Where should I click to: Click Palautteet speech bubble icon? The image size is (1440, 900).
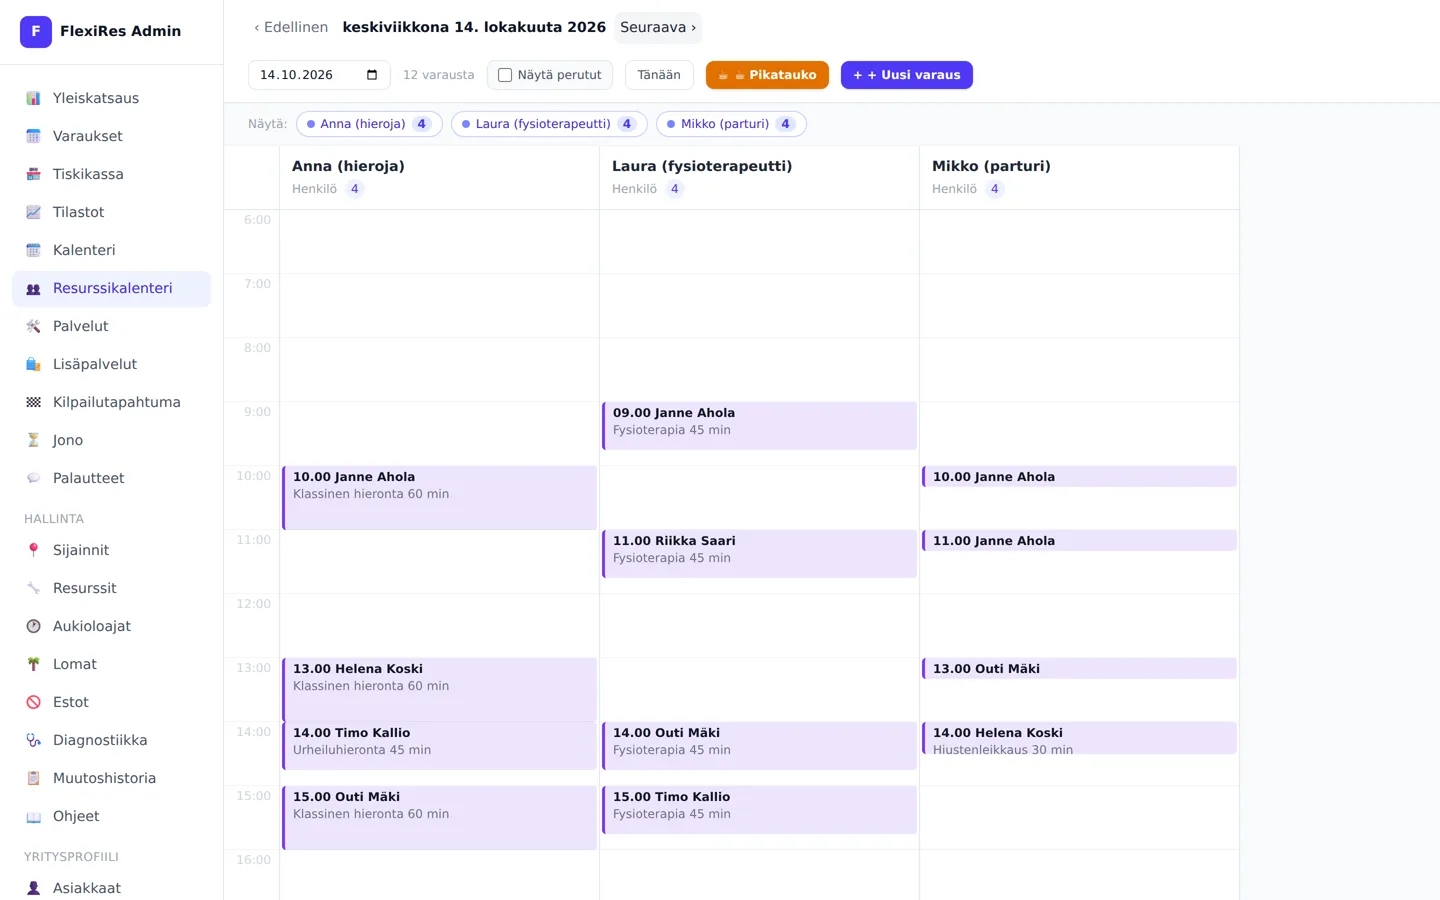(x=33, y=478)
